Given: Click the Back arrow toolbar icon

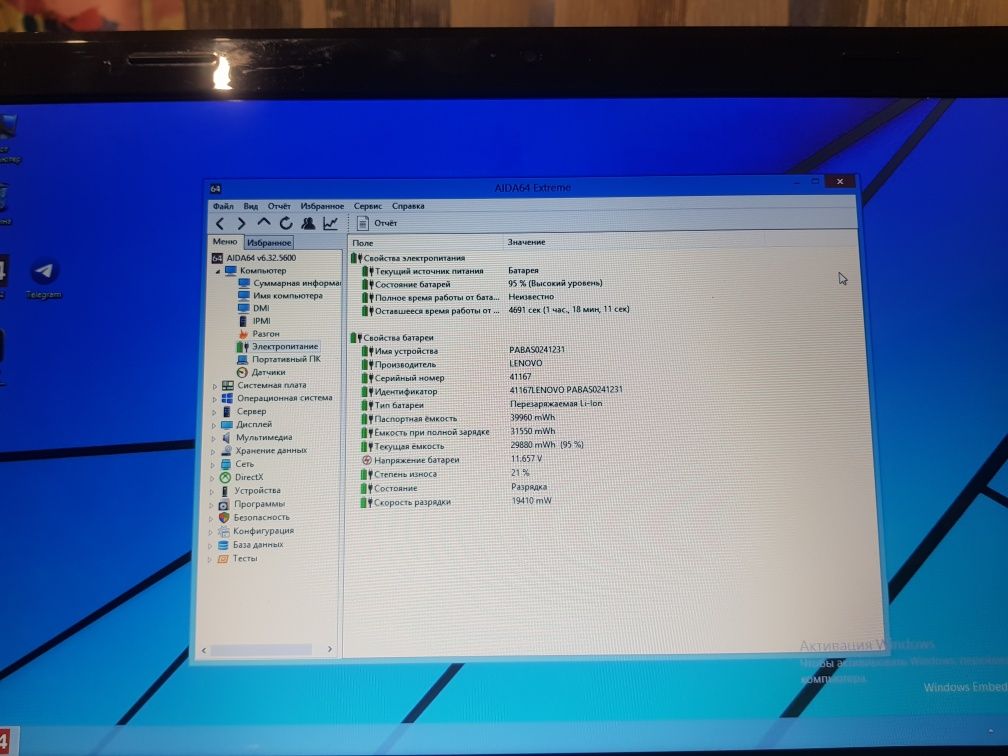Looking at the screenshot, I should click(x=220, y=224).
